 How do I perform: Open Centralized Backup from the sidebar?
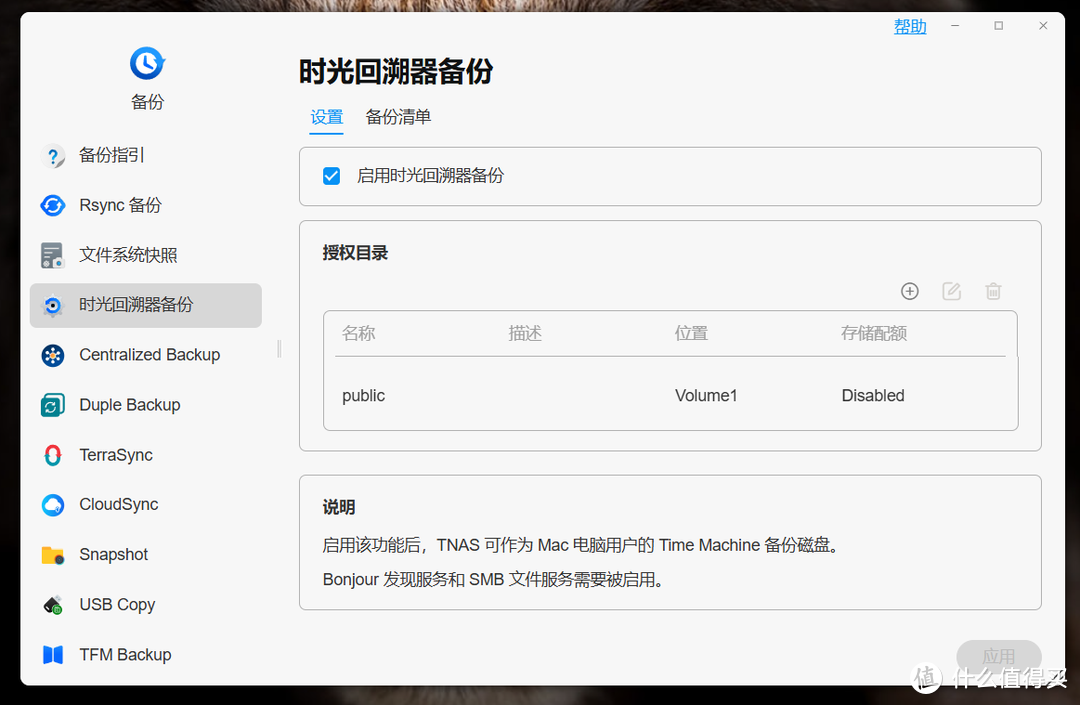coord(52,355)
